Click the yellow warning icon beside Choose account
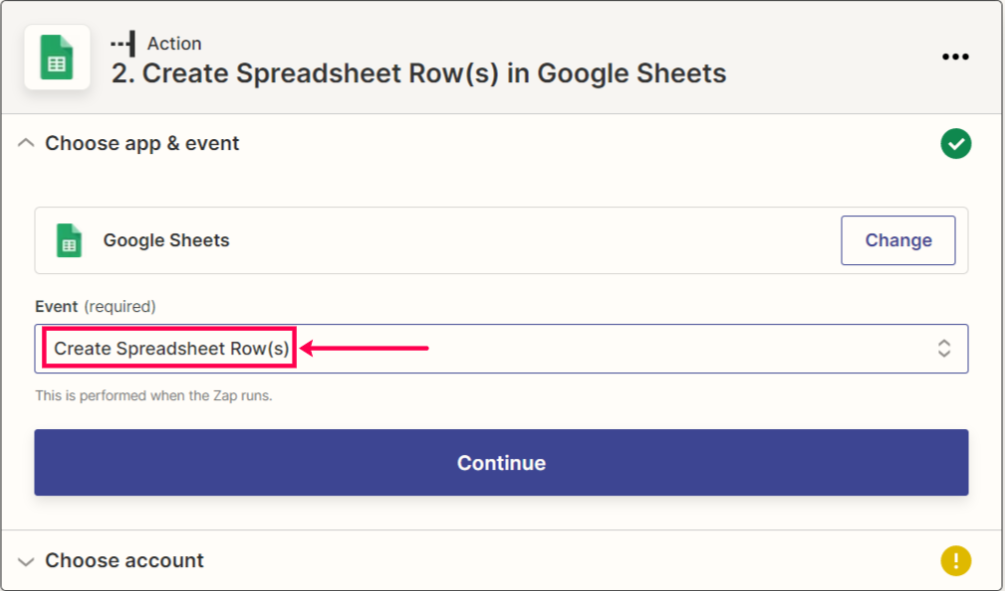 point(956,561)
